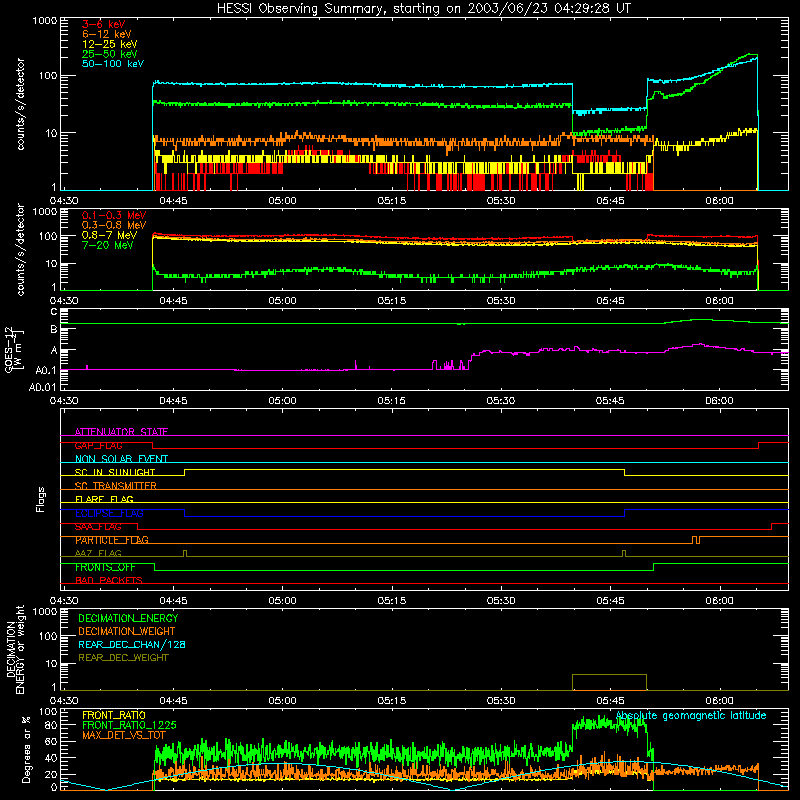Viewport: 800px width, 800px height.
Task: Click the Absolute geomagnetic latitude label
Action: click(x=691, y=715)
